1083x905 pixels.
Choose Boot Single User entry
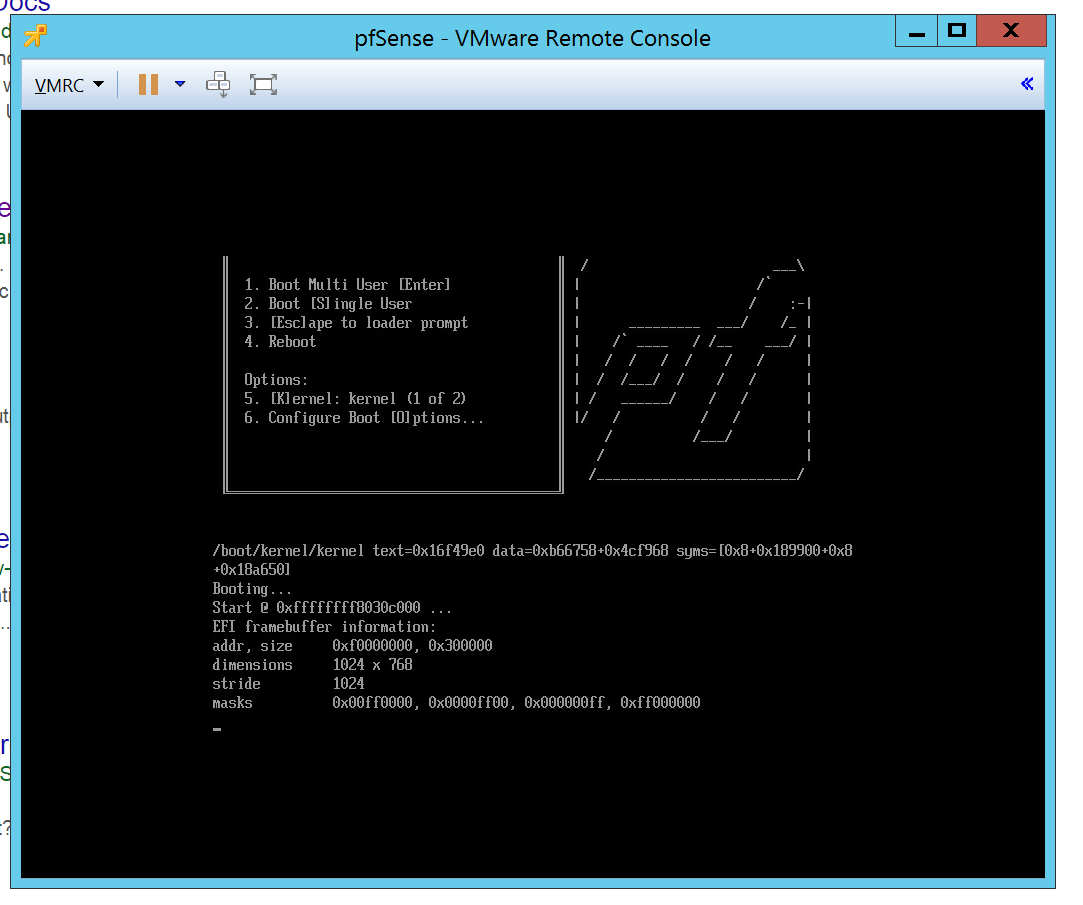[x=328, y=303]
